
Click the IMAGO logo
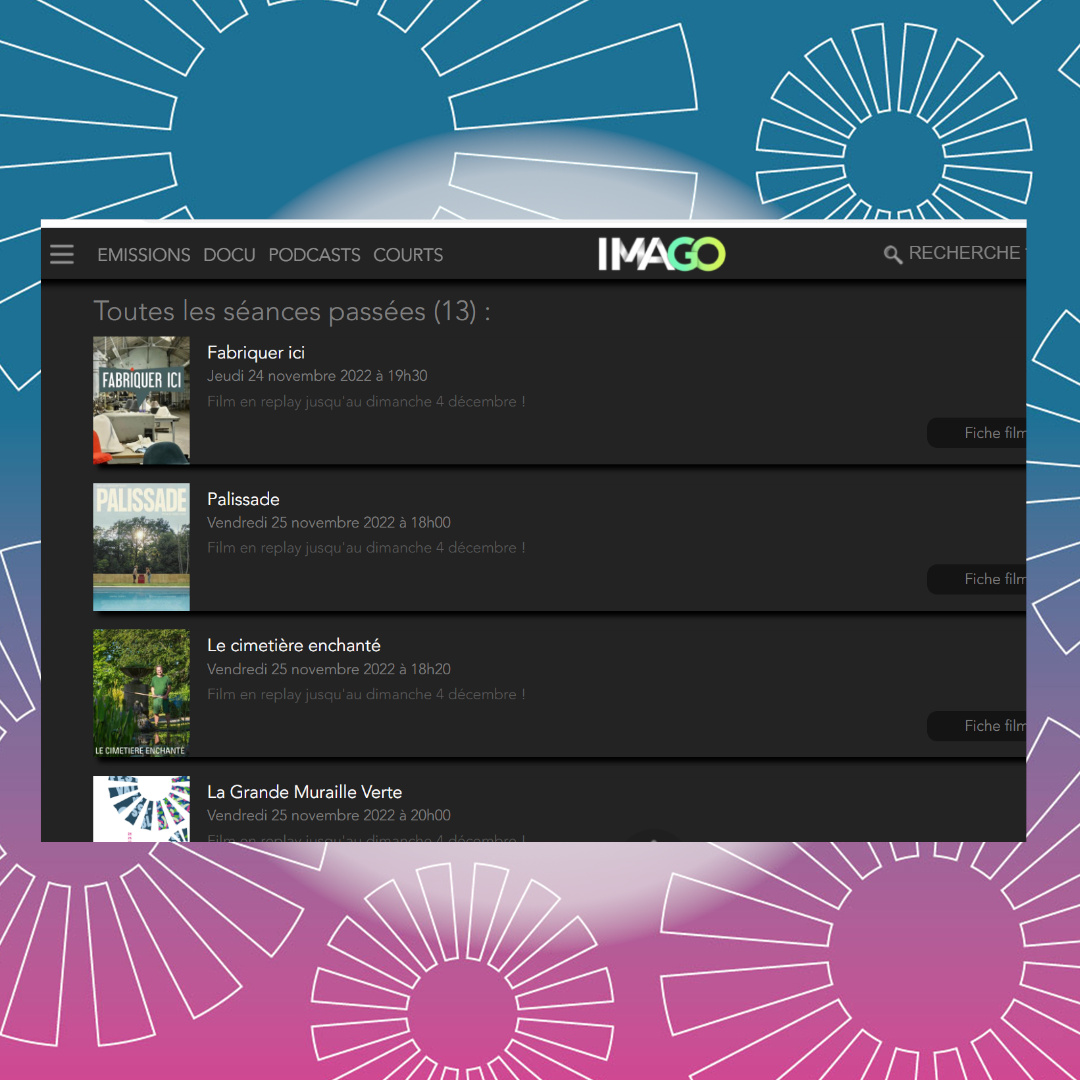[661, 254]
